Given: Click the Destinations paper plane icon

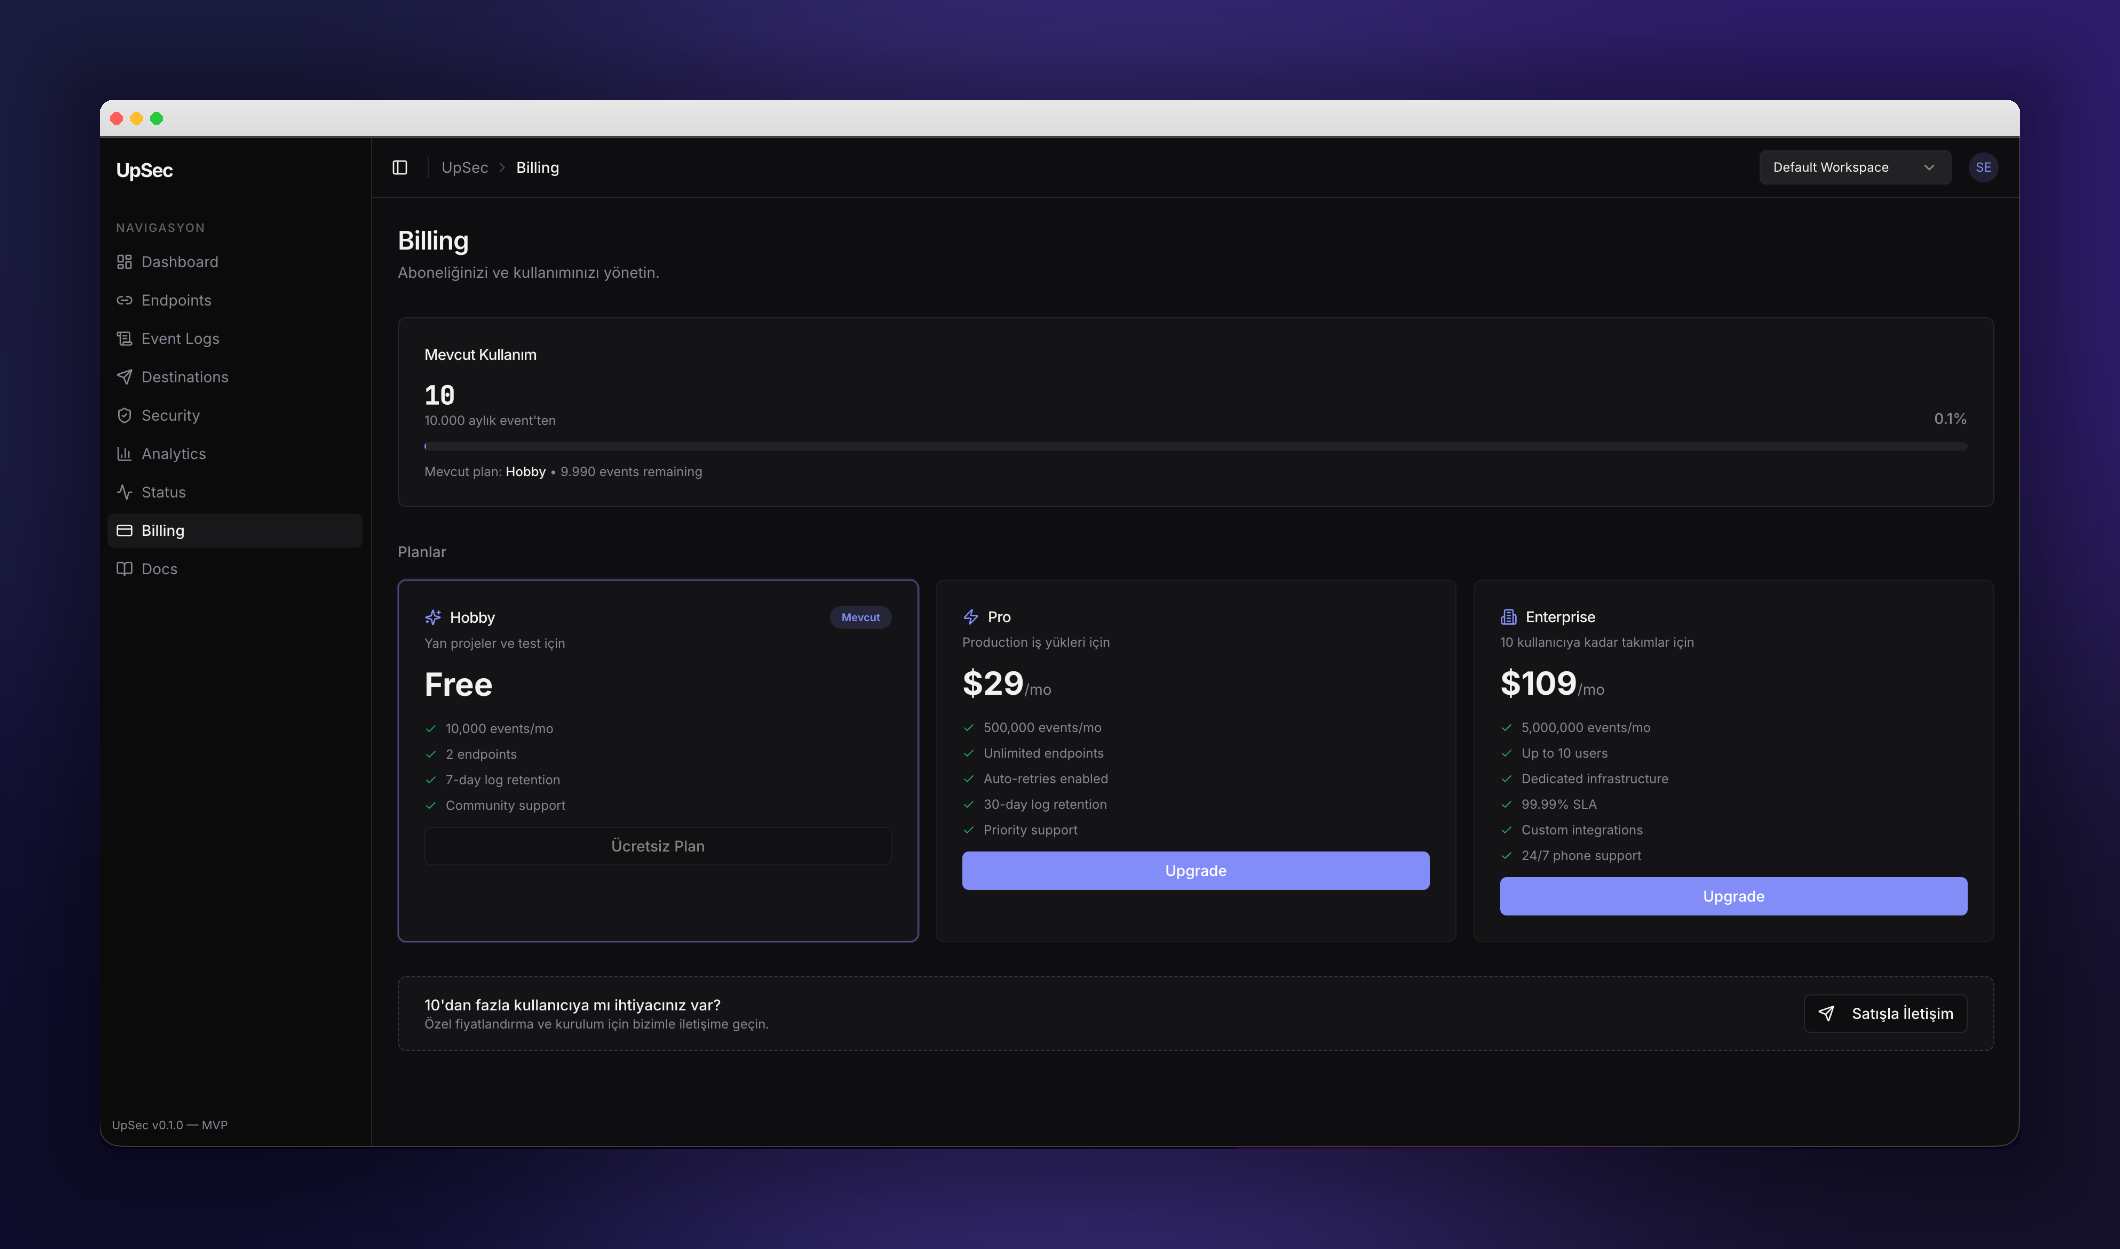Looking at the screenshot, I should tap(124, 377).
